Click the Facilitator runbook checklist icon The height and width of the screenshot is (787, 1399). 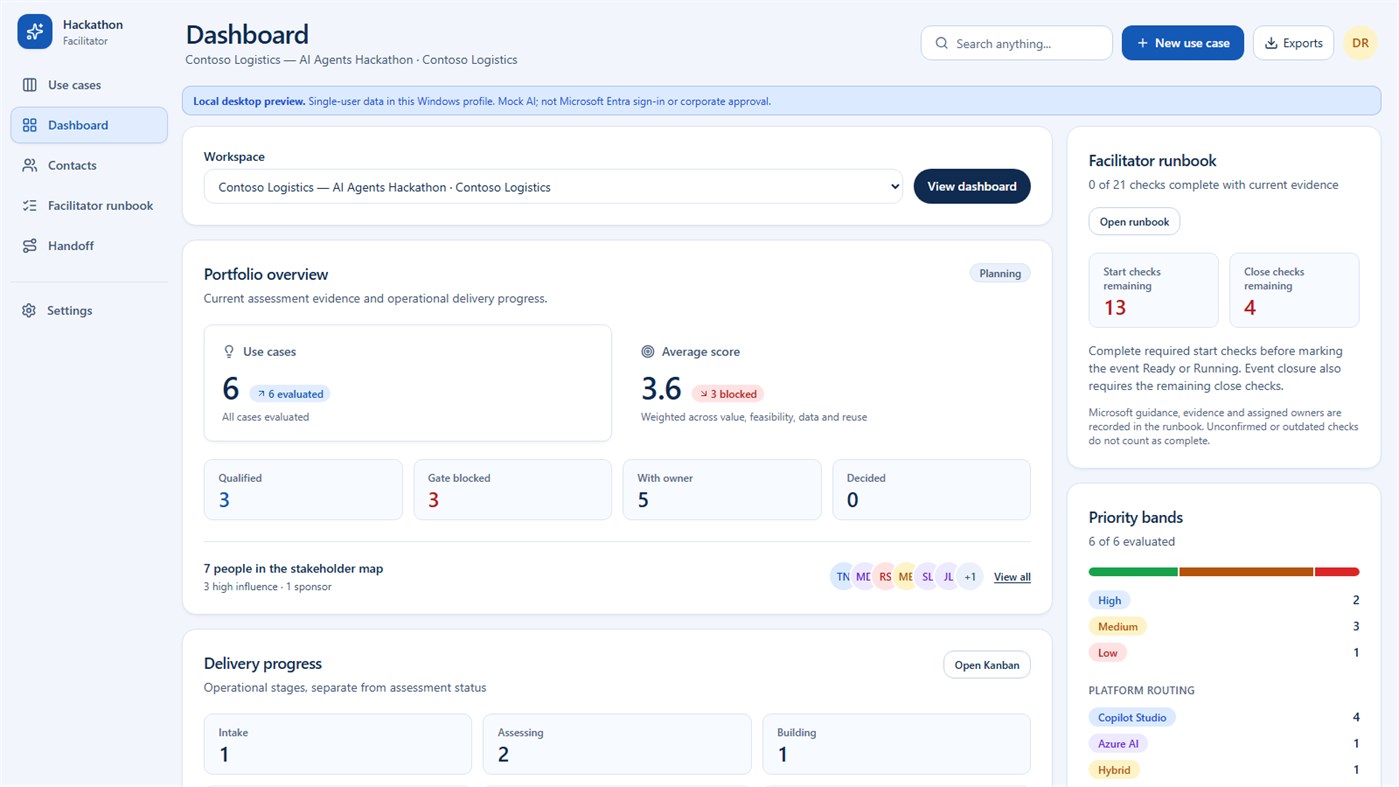pyautogui.click(x=30, y=205)
